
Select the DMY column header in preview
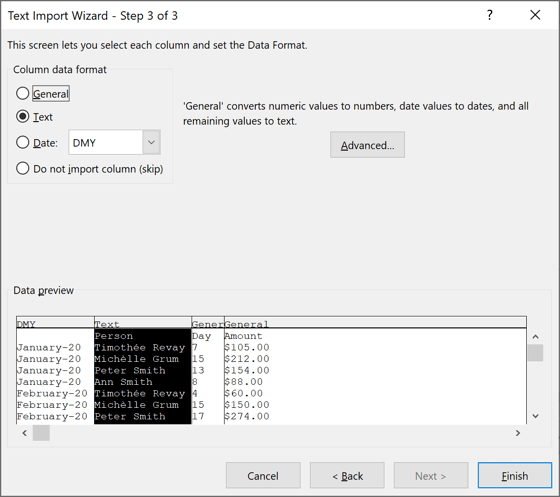pyautogui.click(x=55, y=323)
